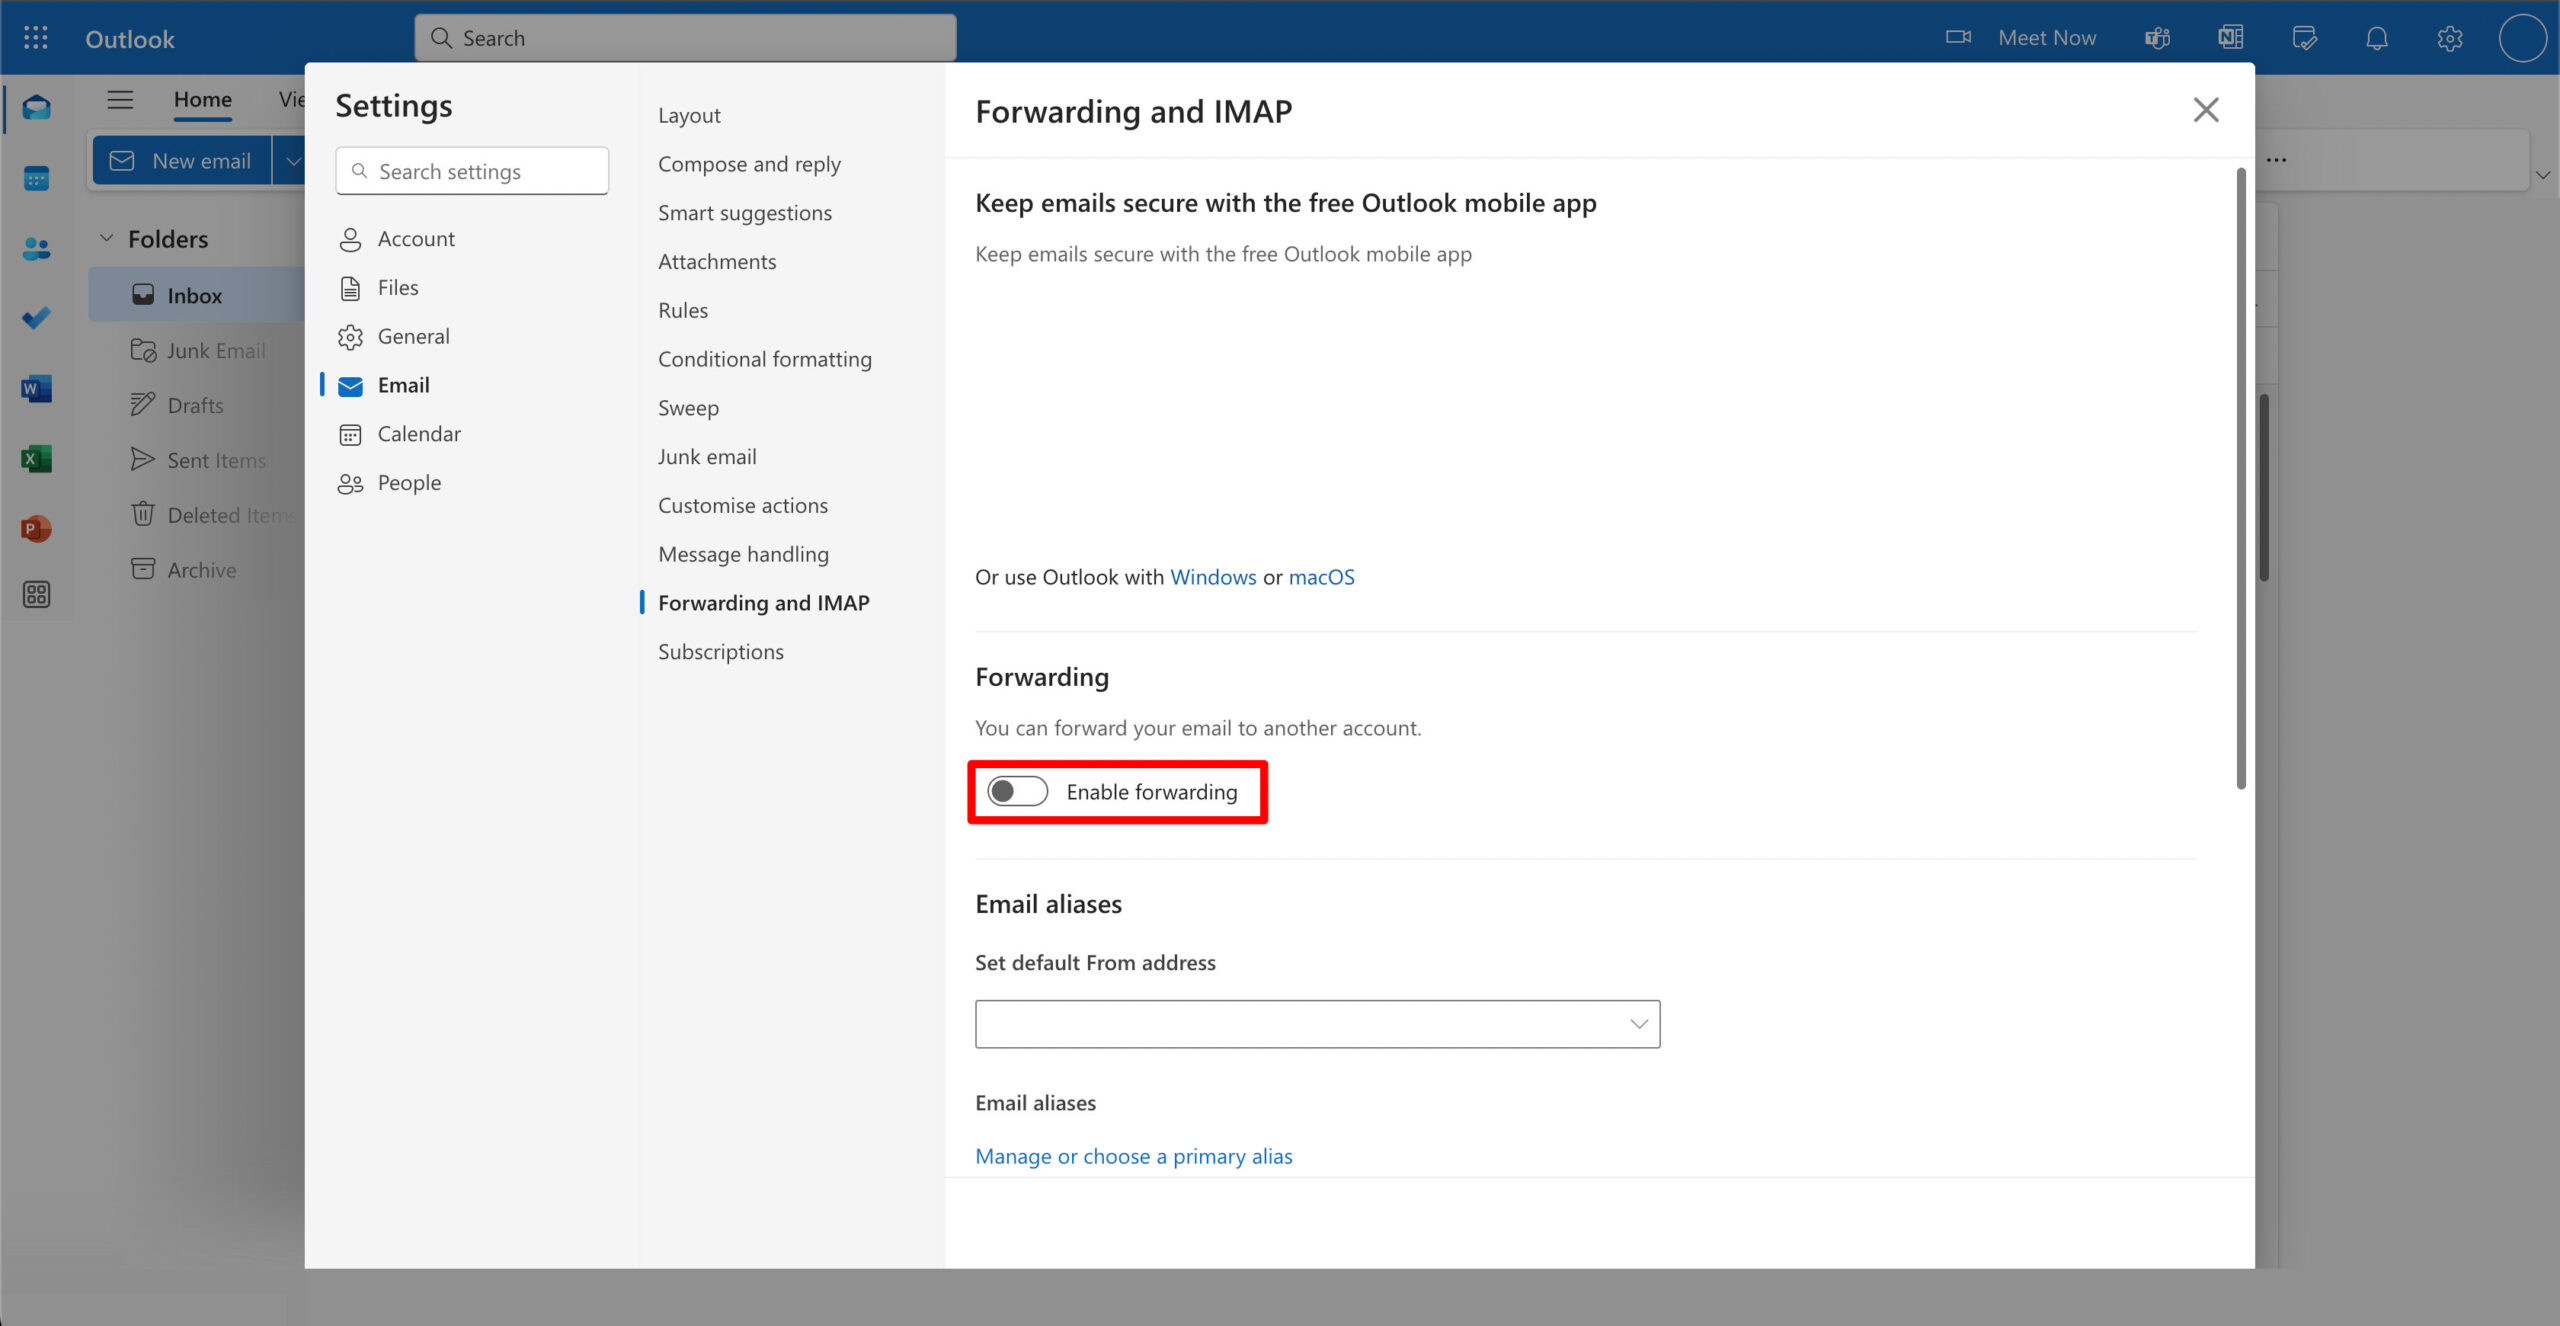The width and height of the screenshot is (2560, 1326).
Task: Expand the New email dropdown arrow
Action: coord(291,161)
